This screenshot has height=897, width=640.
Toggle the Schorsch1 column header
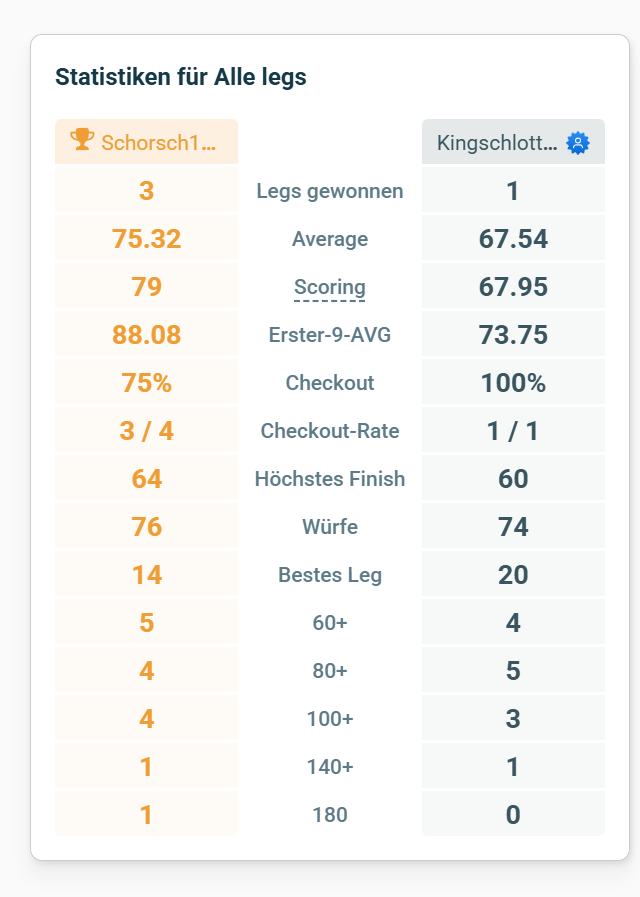point(146,141)
